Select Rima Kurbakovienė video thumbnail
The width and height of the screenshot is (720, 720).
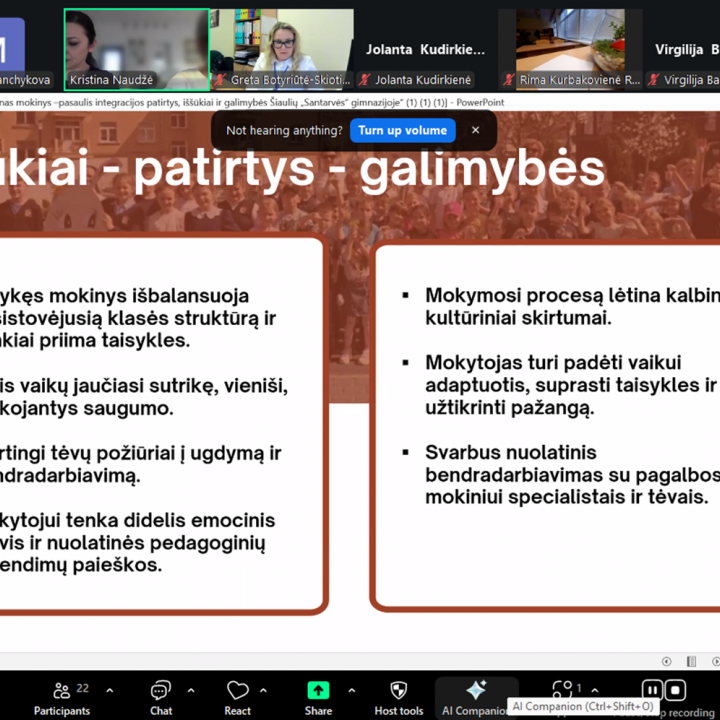[x=570, y=48]
